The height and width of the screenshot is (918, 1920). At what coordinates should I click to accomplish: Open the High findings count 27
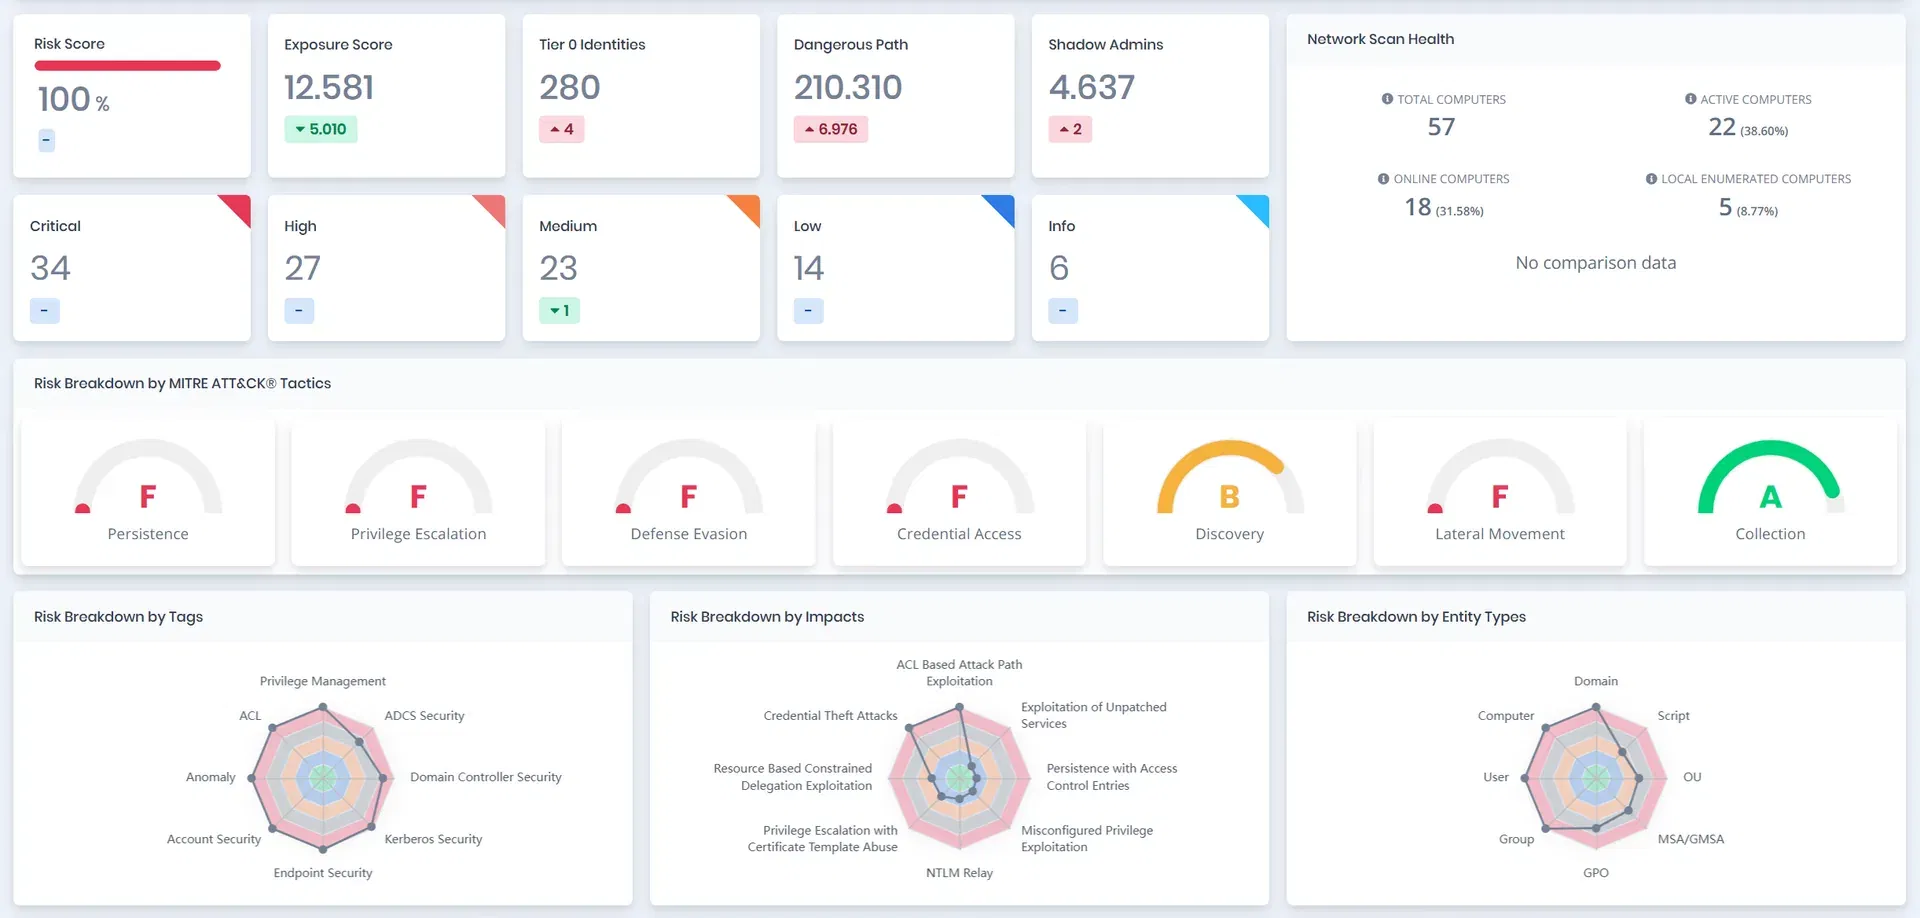point(302,268)
